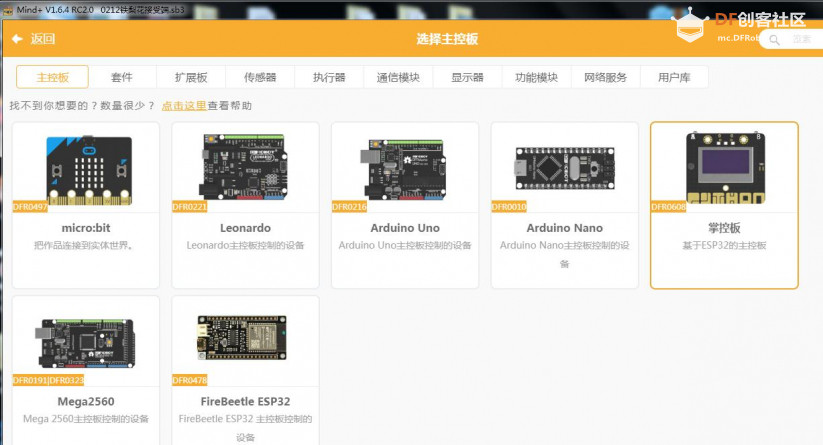Click the 掌控板 card title
Screen dimensions: 823x445
(x=724, y=228)
